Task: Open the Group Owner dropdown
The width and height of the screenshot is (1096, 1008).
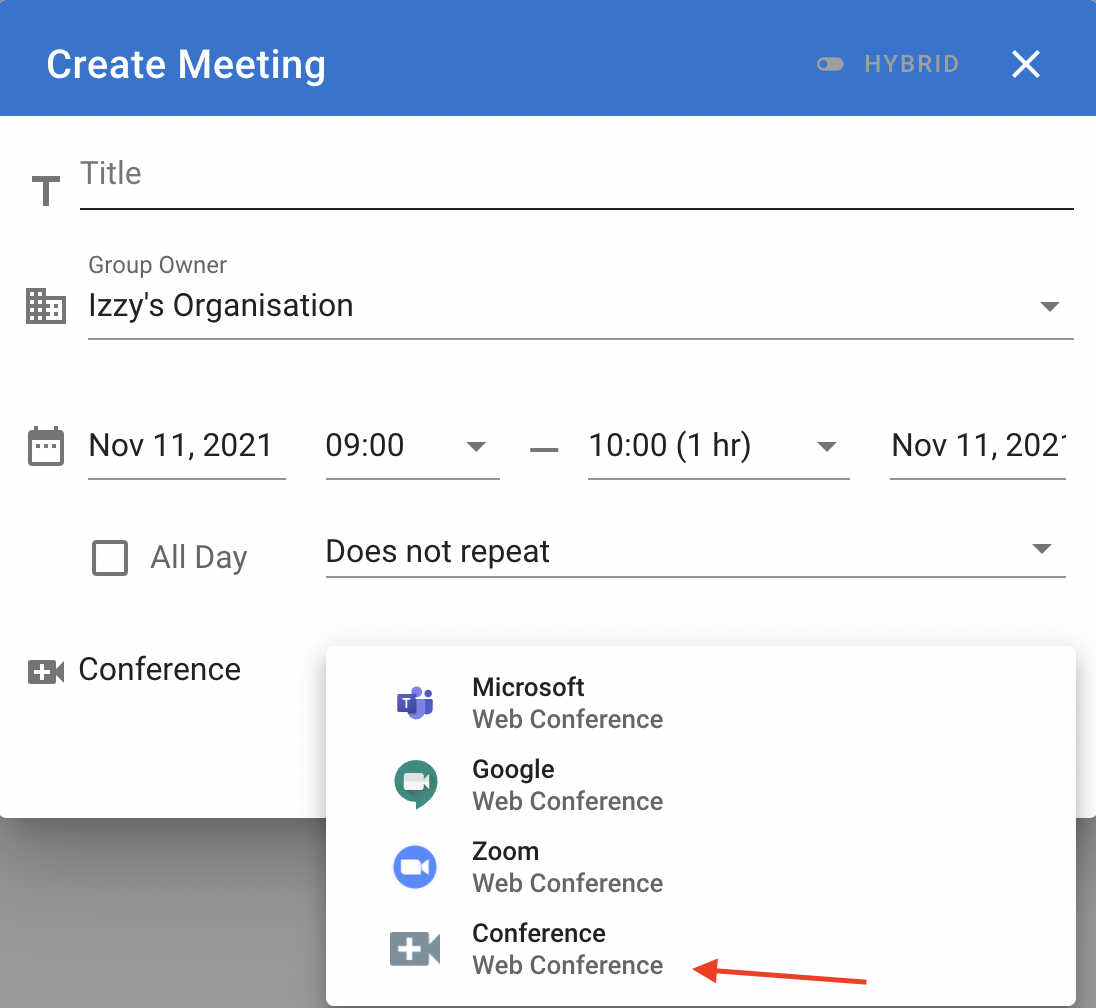Action: 580,306
